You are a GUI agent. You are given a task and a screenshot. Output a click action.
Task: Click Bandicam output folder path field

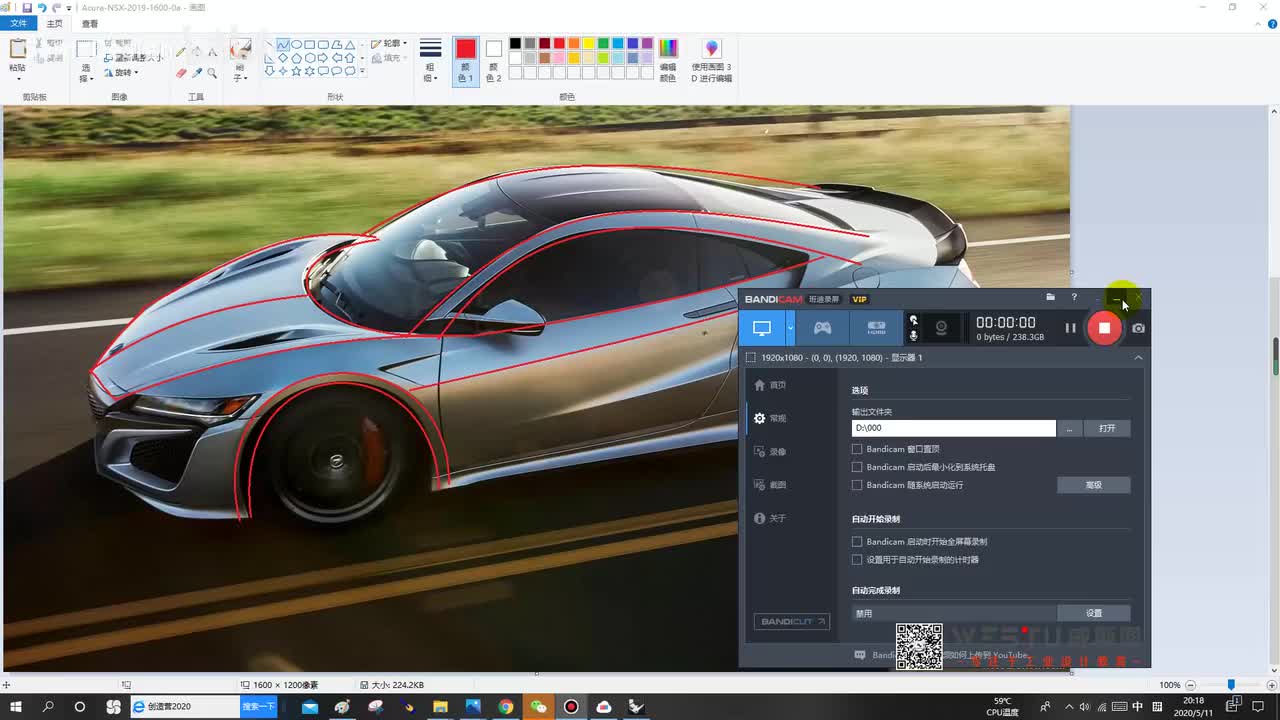954,428
